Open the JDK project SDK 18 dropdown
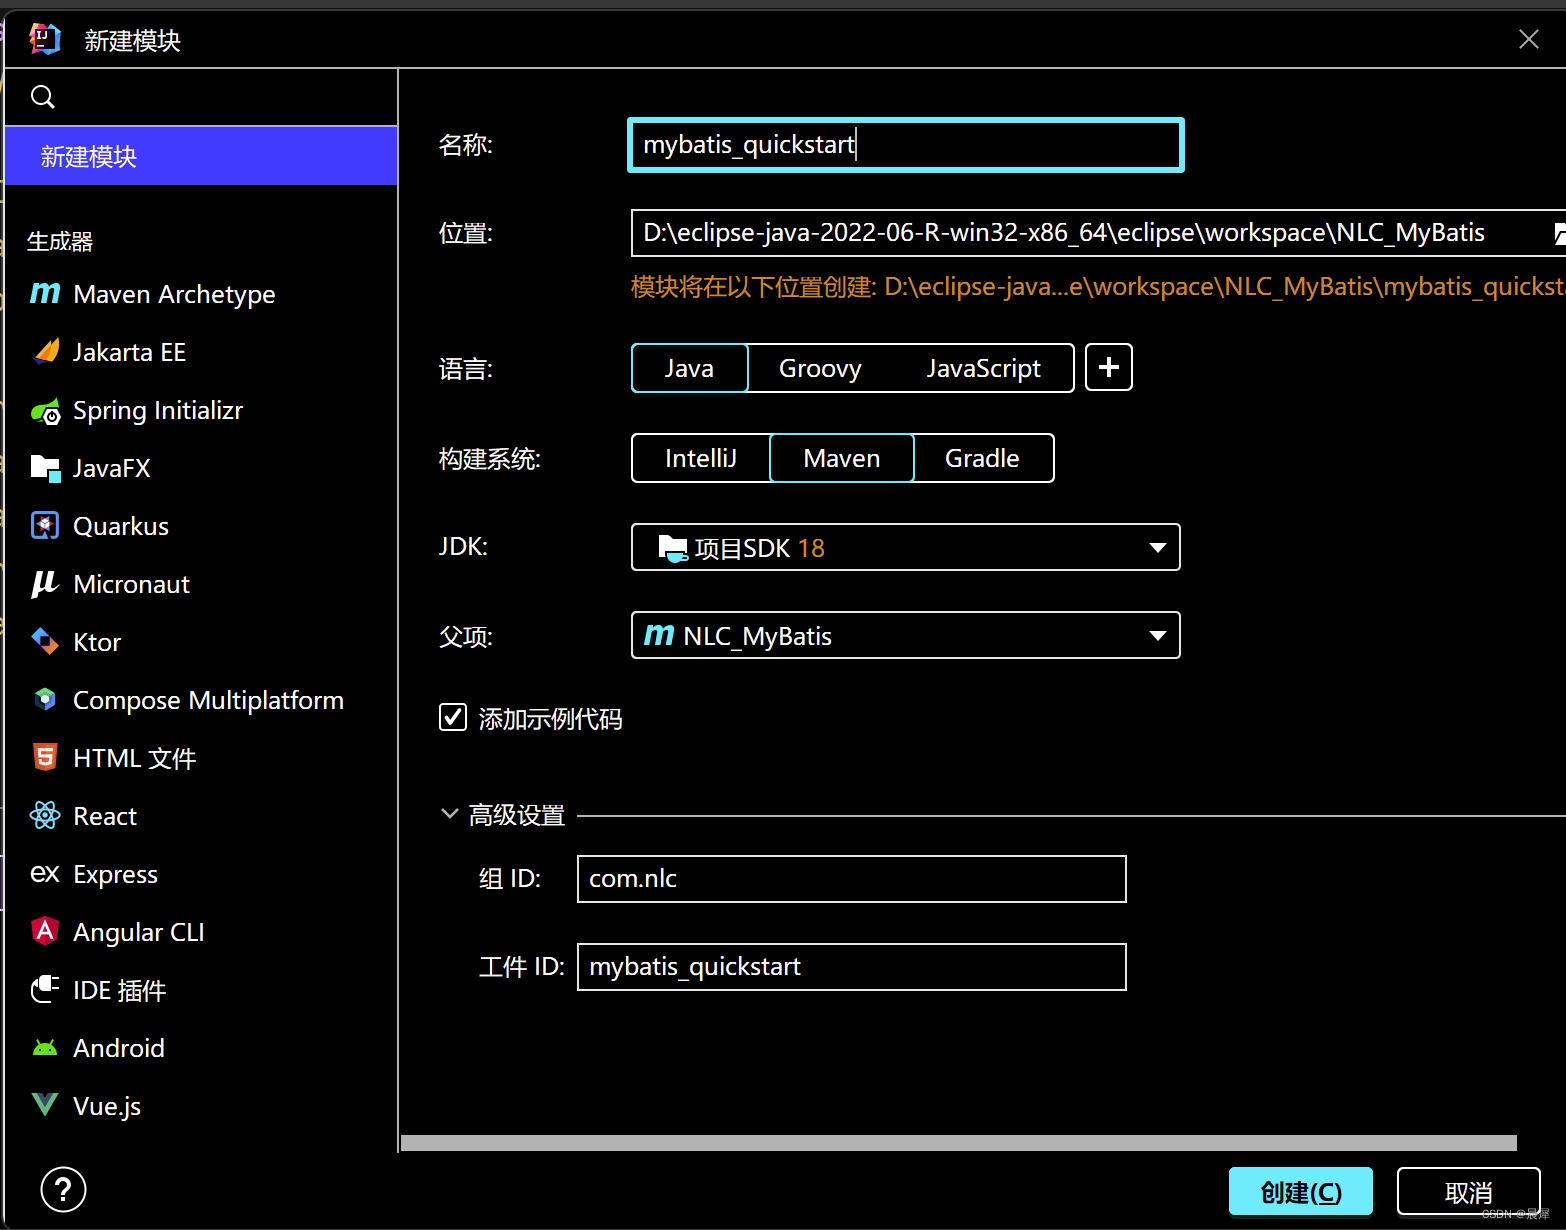Viewport: 1566px width, 1230px height. (906, 547)
